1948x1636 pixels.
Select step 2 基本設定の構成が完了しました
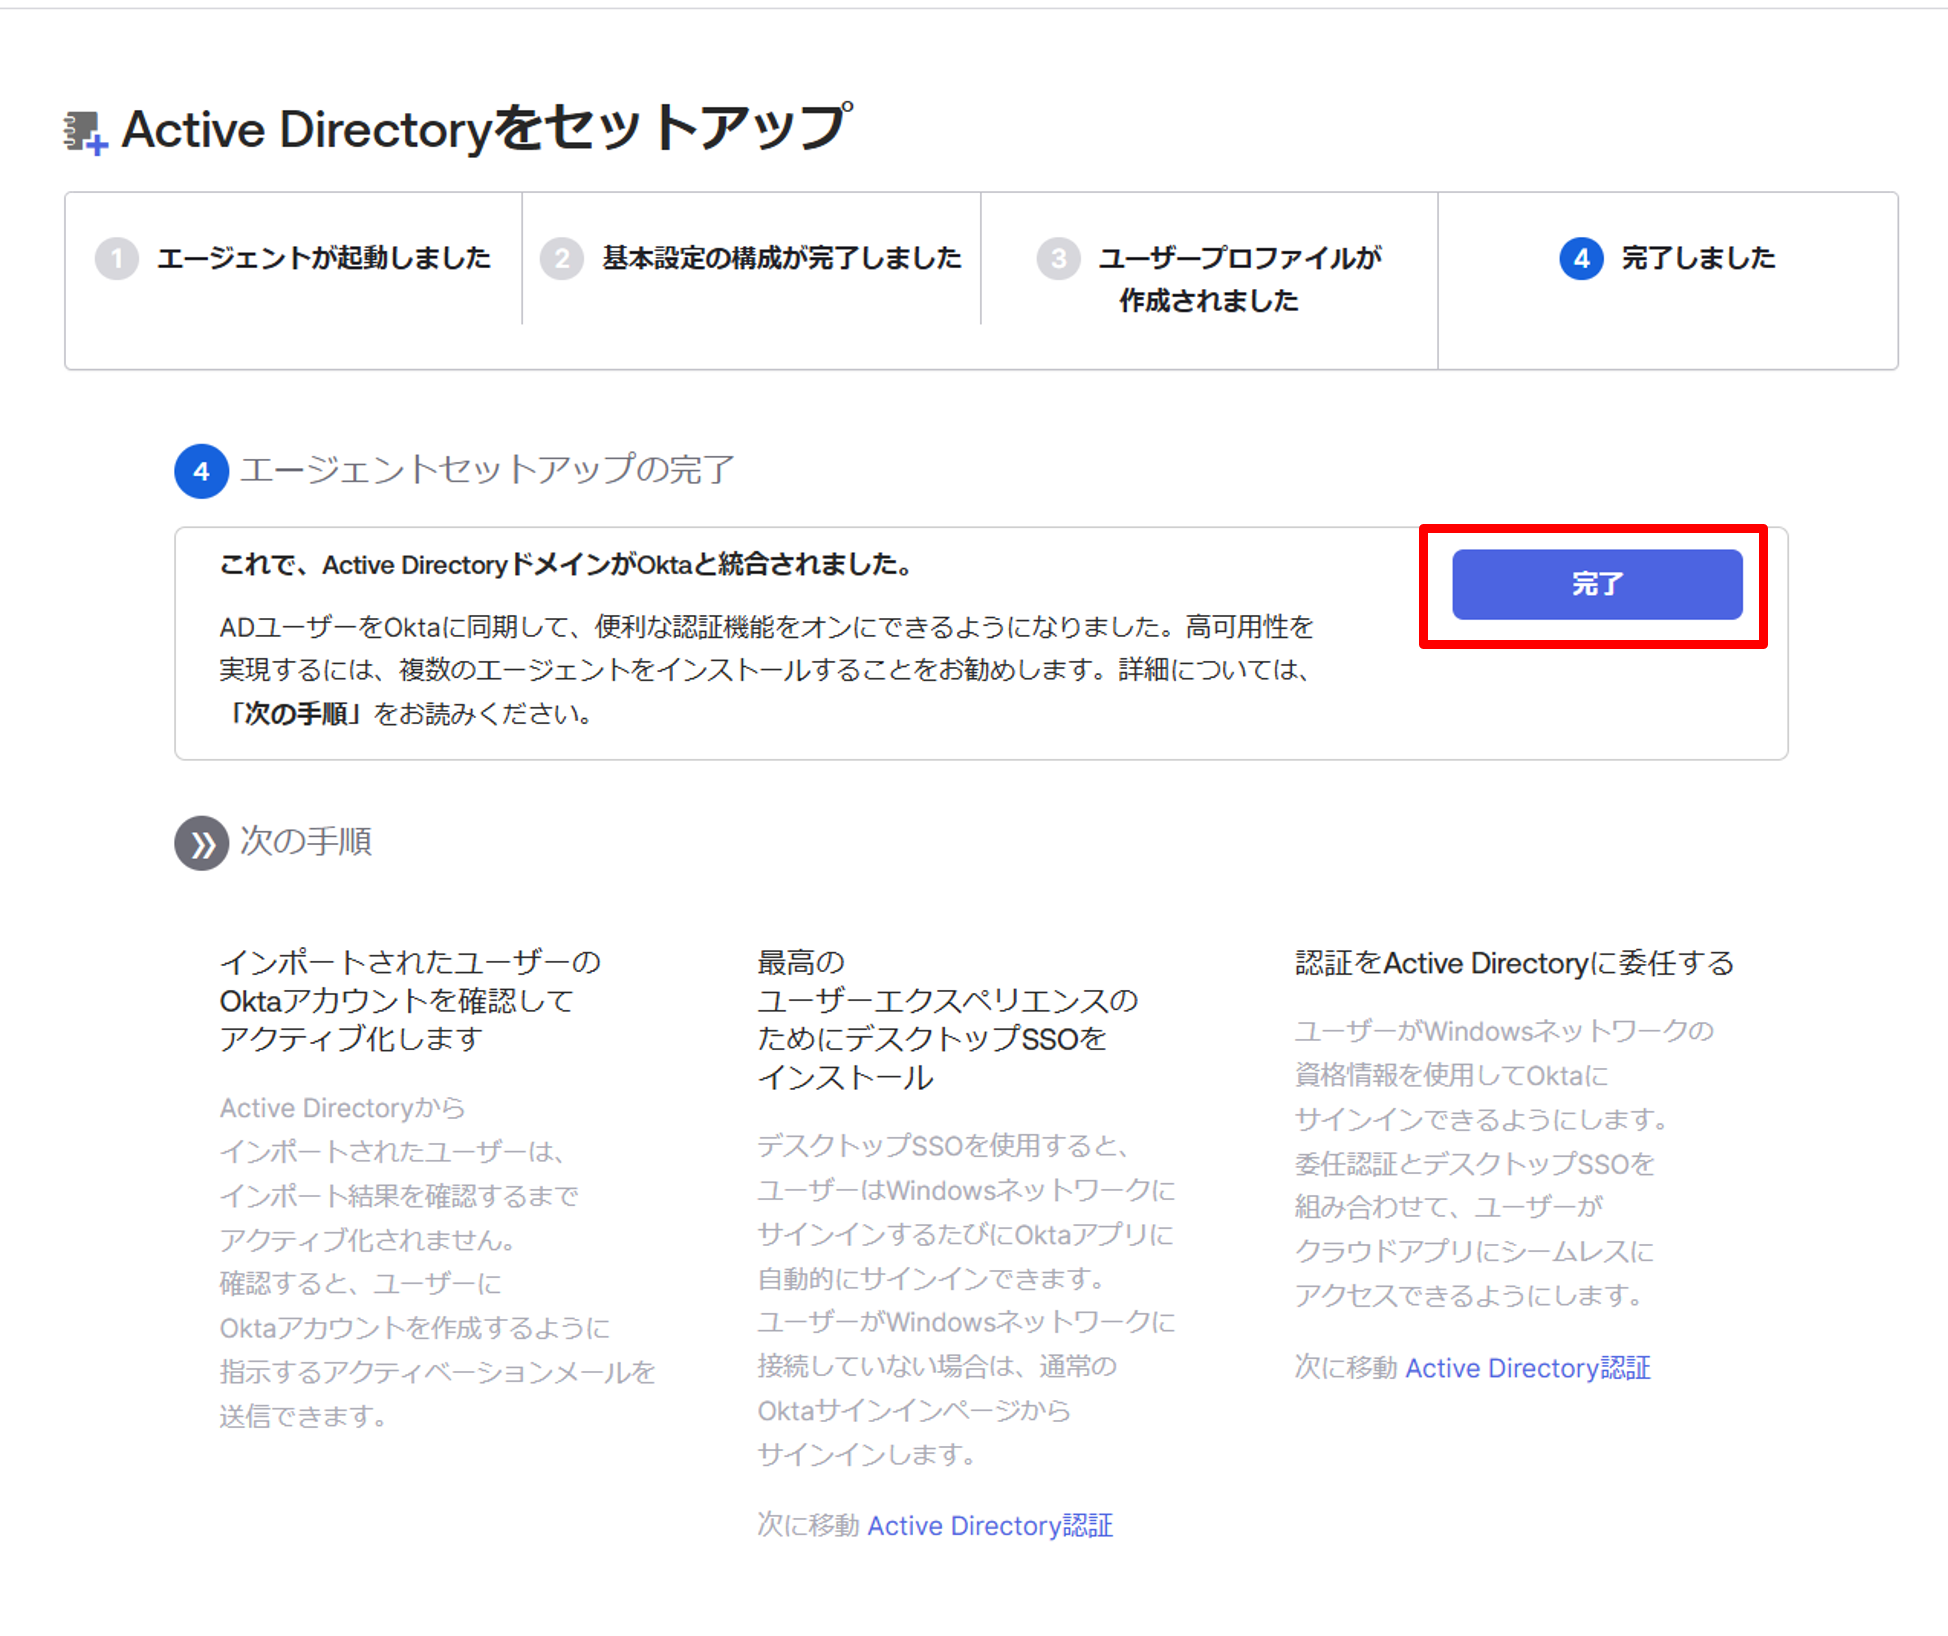point(751,258)
